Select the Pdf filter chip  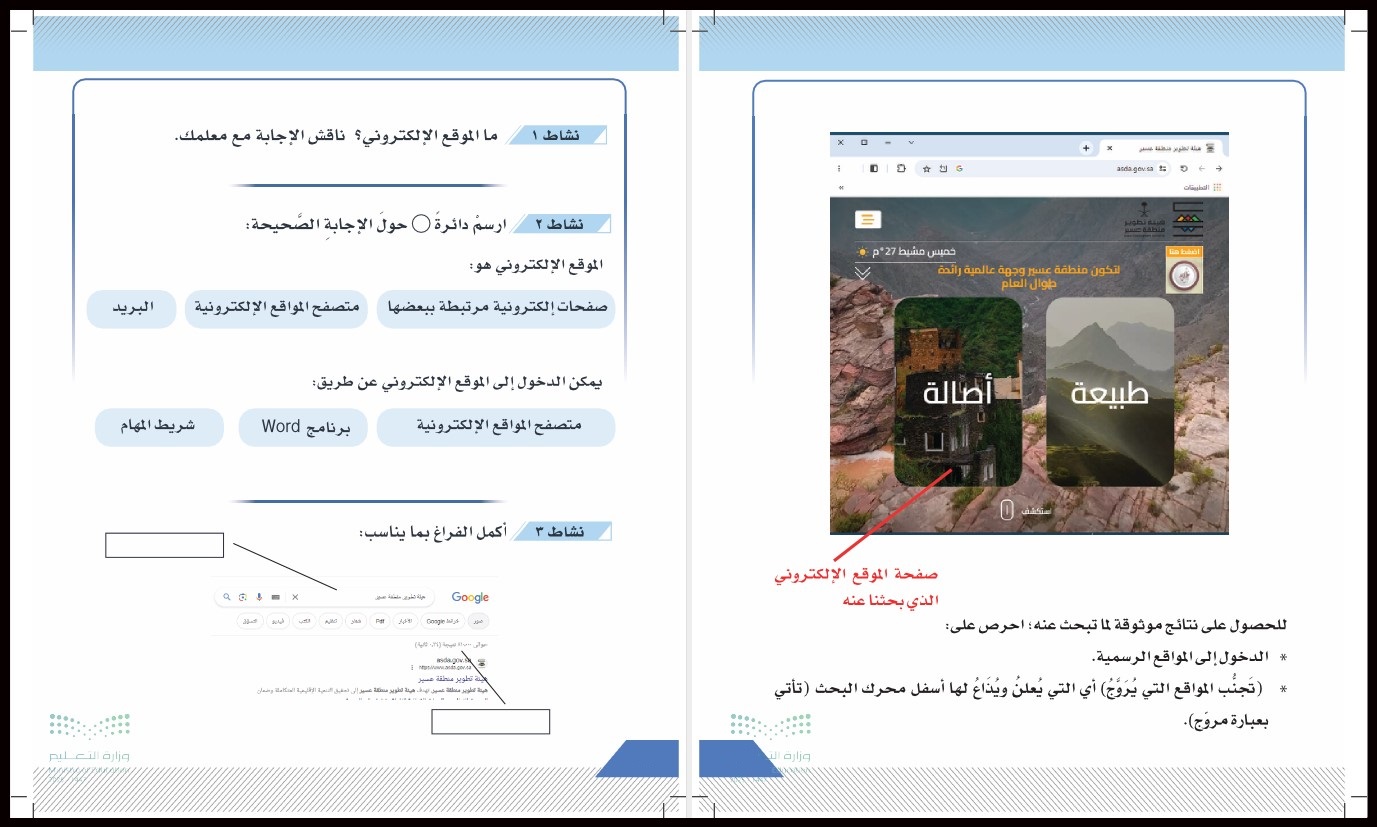(x=380, y=621)
